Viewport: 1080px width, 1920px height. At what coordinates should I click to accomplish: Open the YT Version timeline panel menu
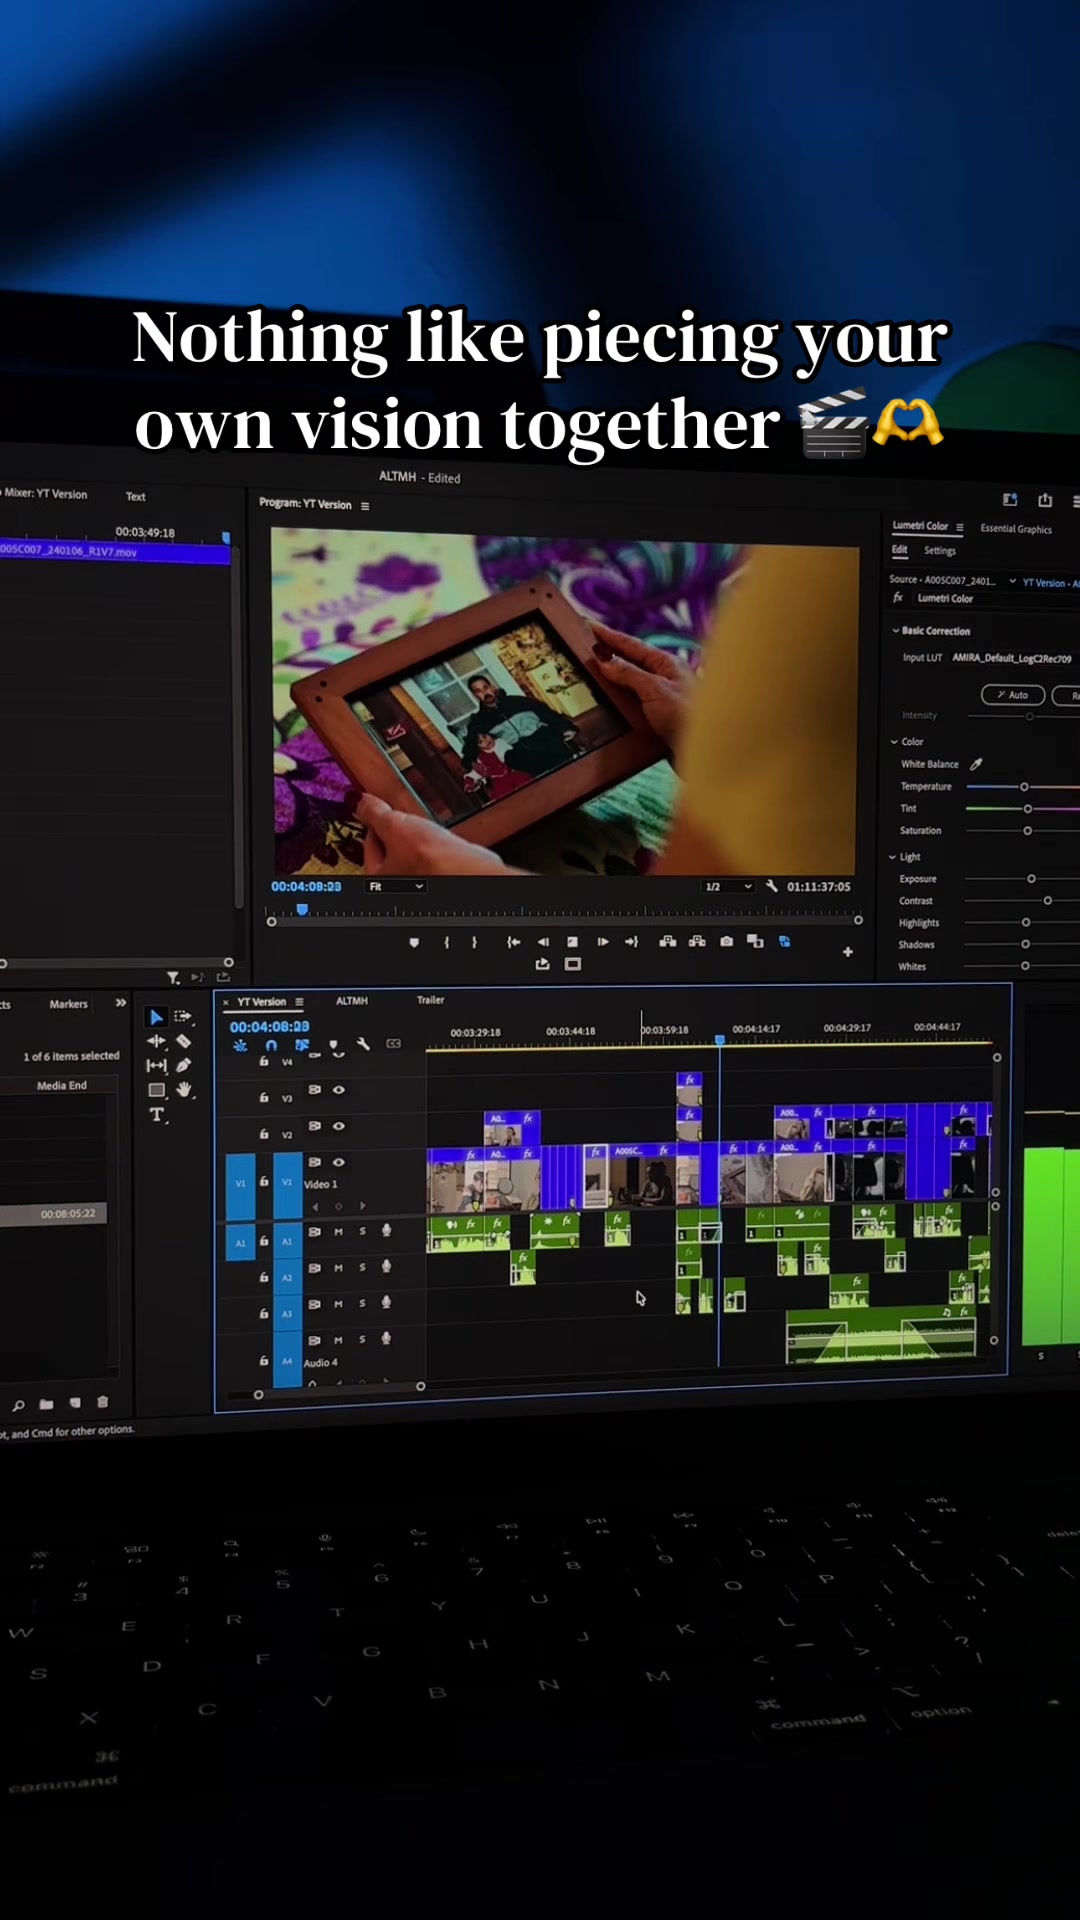[x=299, y=1002]
